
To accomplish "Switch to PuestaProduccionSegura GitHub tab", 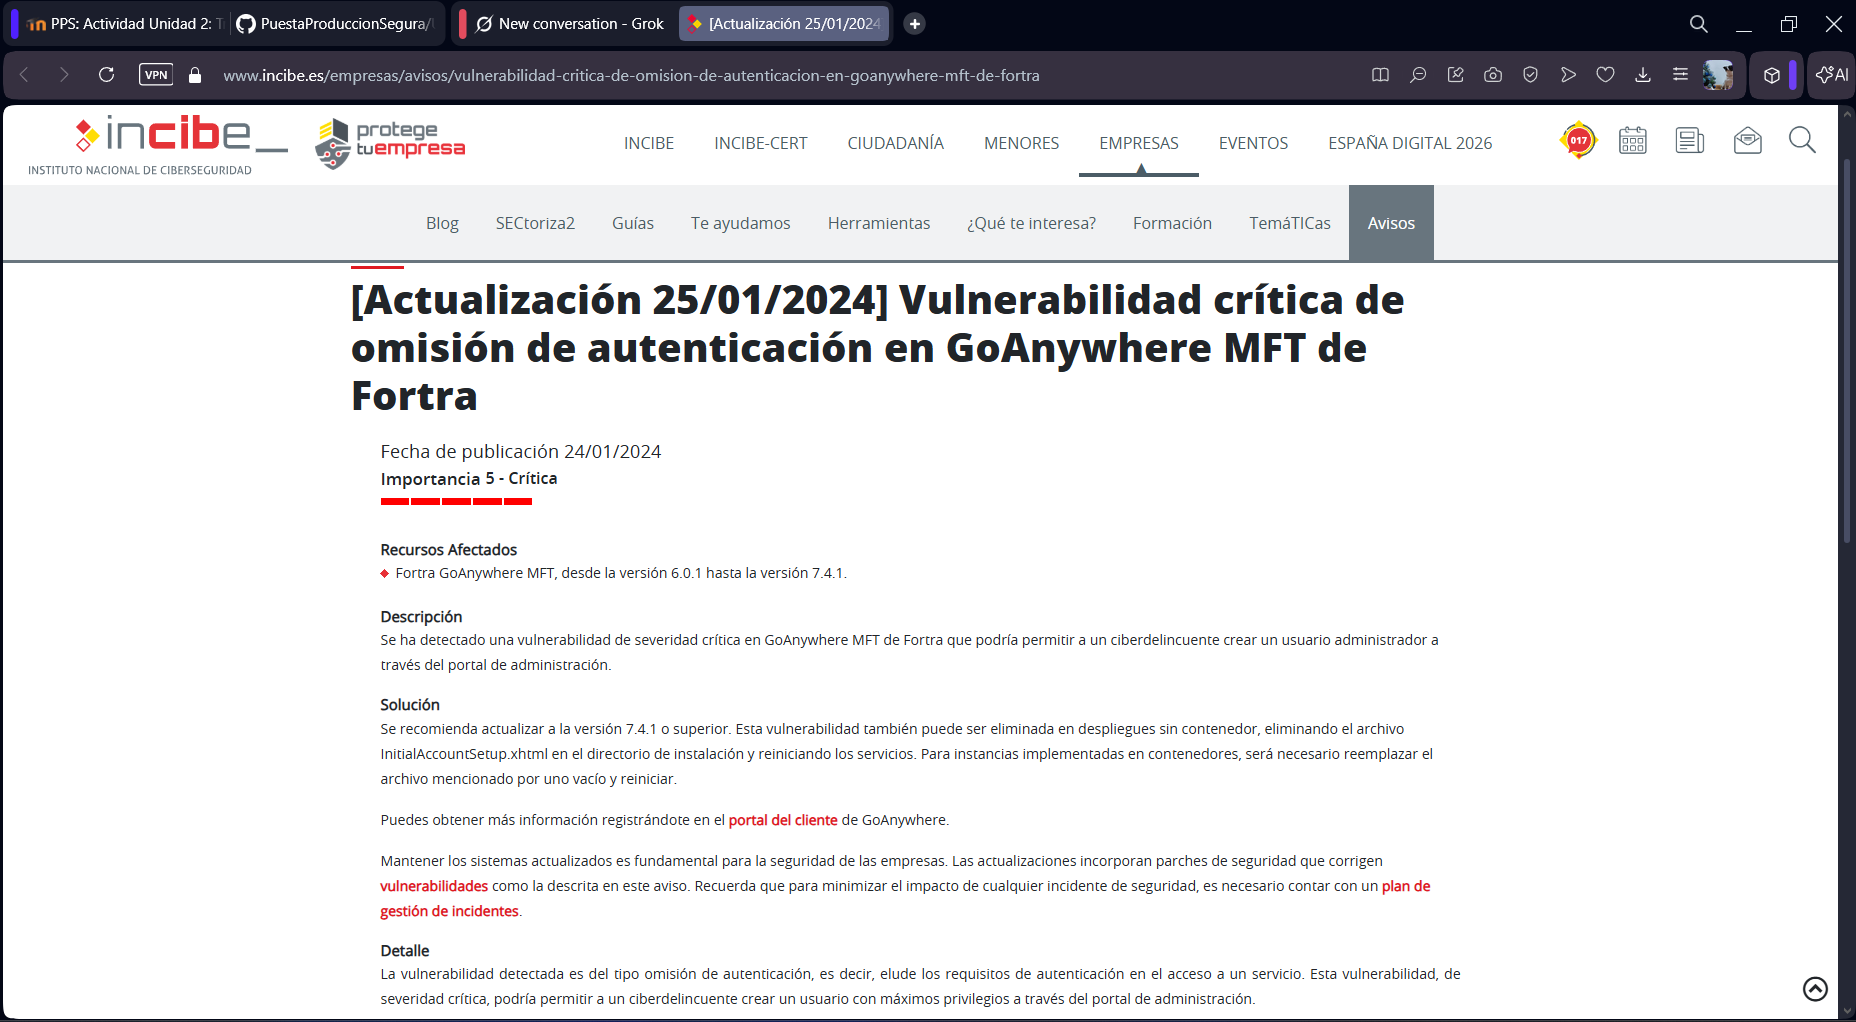I will [335, 24].
